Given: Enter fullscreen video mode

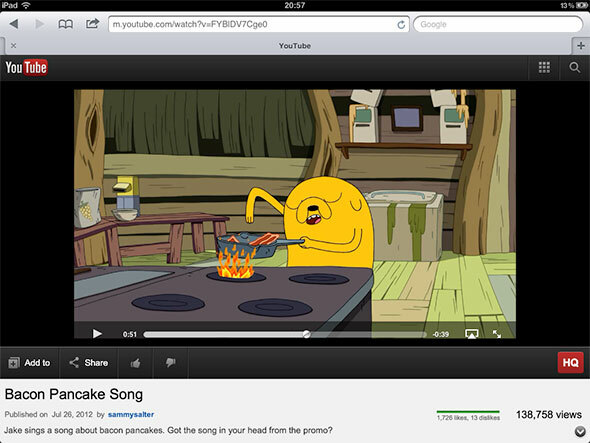Looking at the screenshot, I should 497,334.
